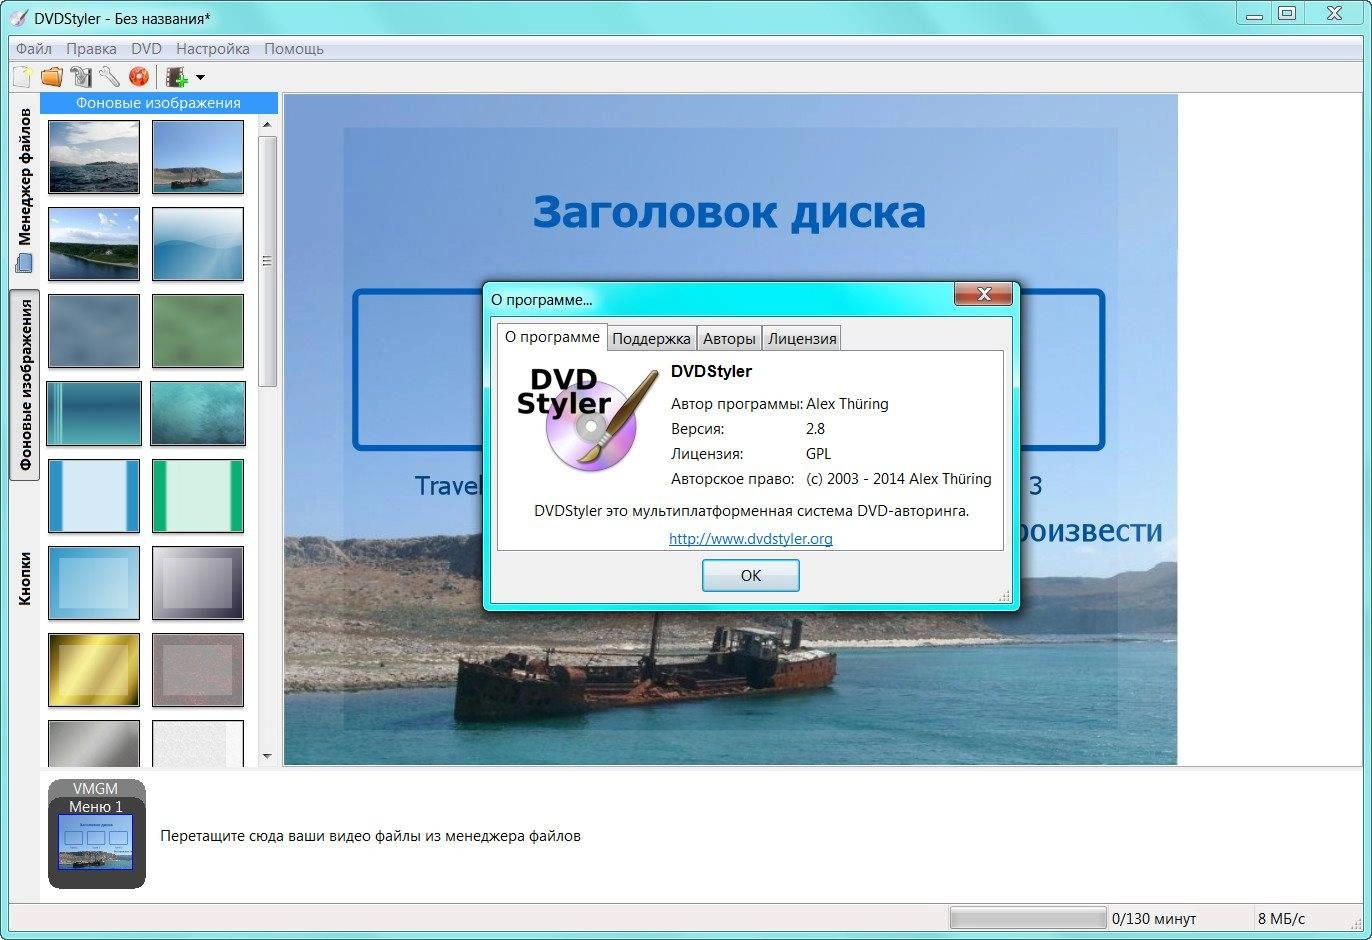1372x940 pixels.
Task: Click Alex Thüring author name
Action: 847,404
